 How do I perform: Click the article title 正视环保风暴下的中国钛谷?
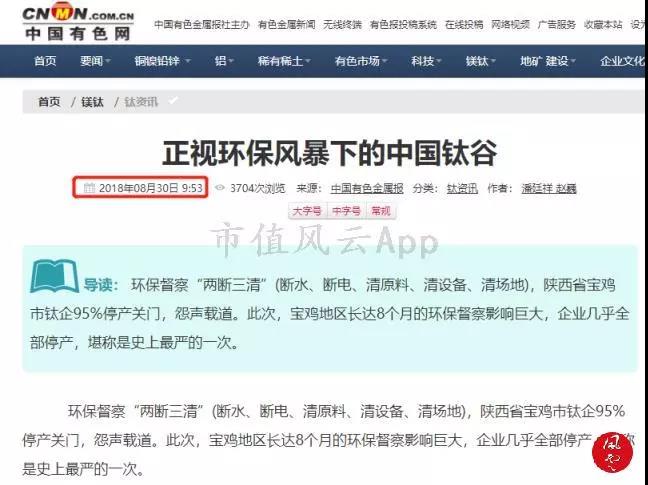click(x=329, y=153)
